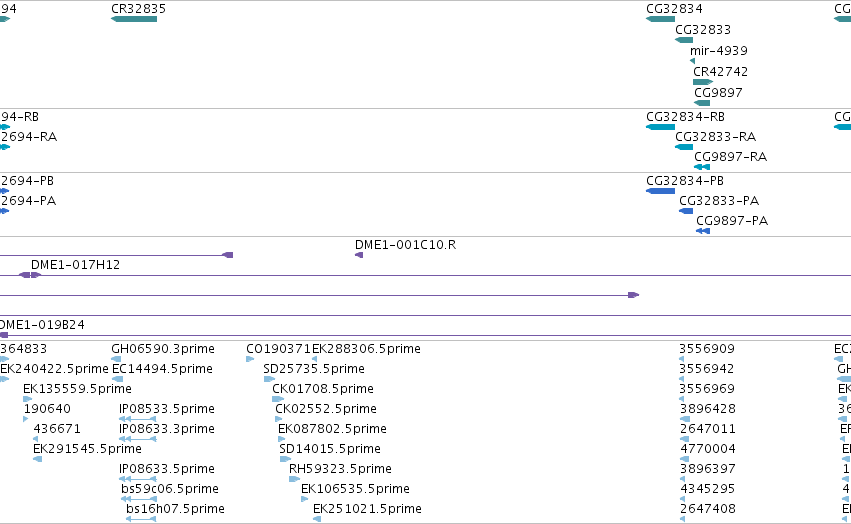Select the EK106535.5prime EST
The width and height of the screenshot is (851, 524).
pyautogui.click(x=304, y=500)
